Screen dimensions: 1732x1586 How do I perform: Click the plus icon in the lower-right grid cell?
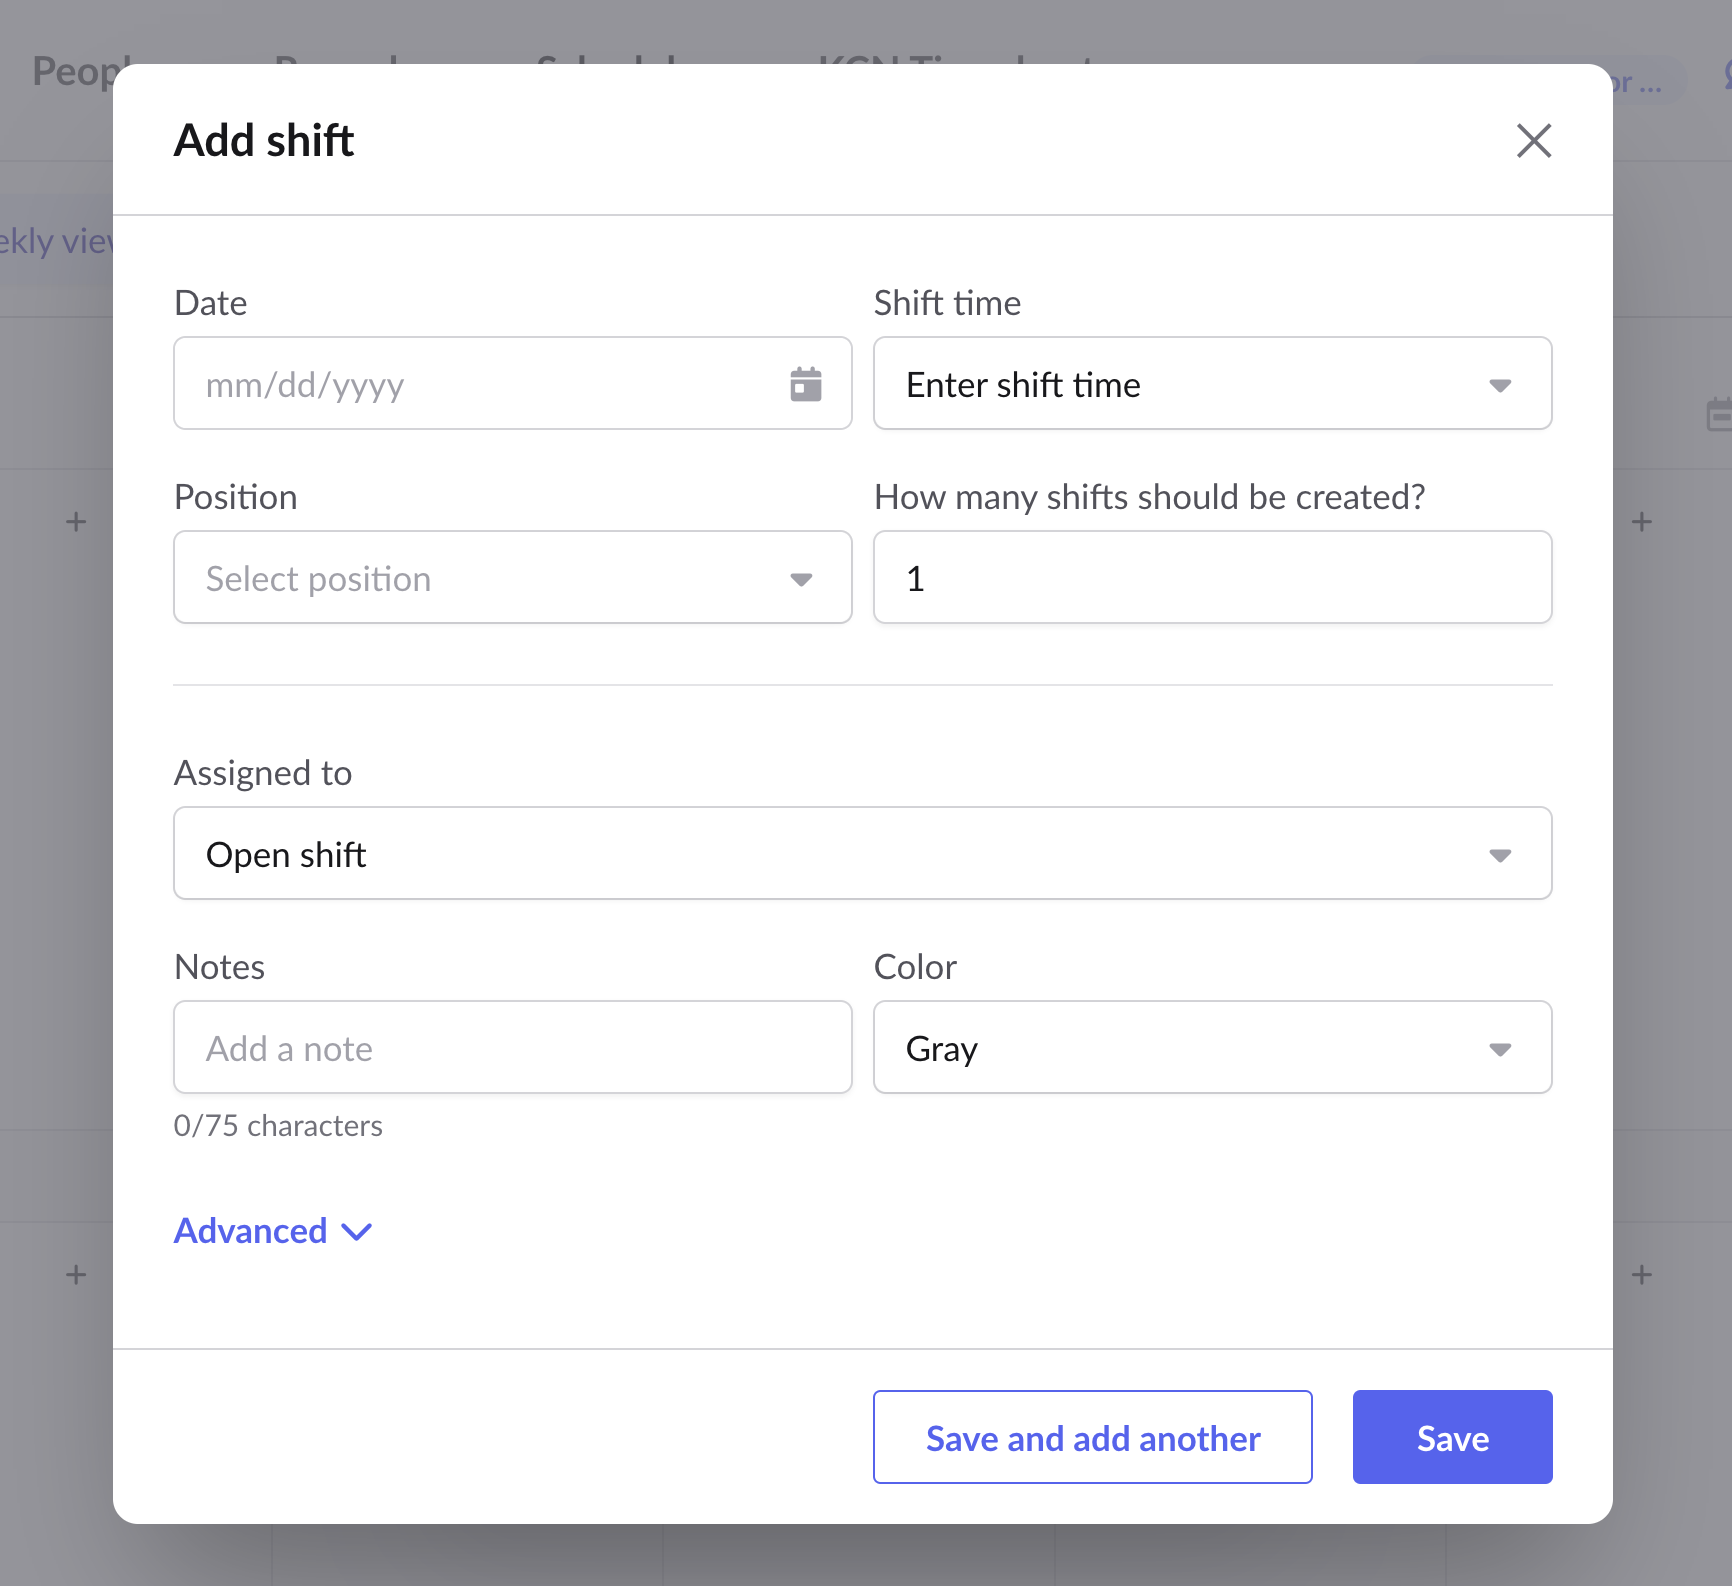pos(1641,1274)
